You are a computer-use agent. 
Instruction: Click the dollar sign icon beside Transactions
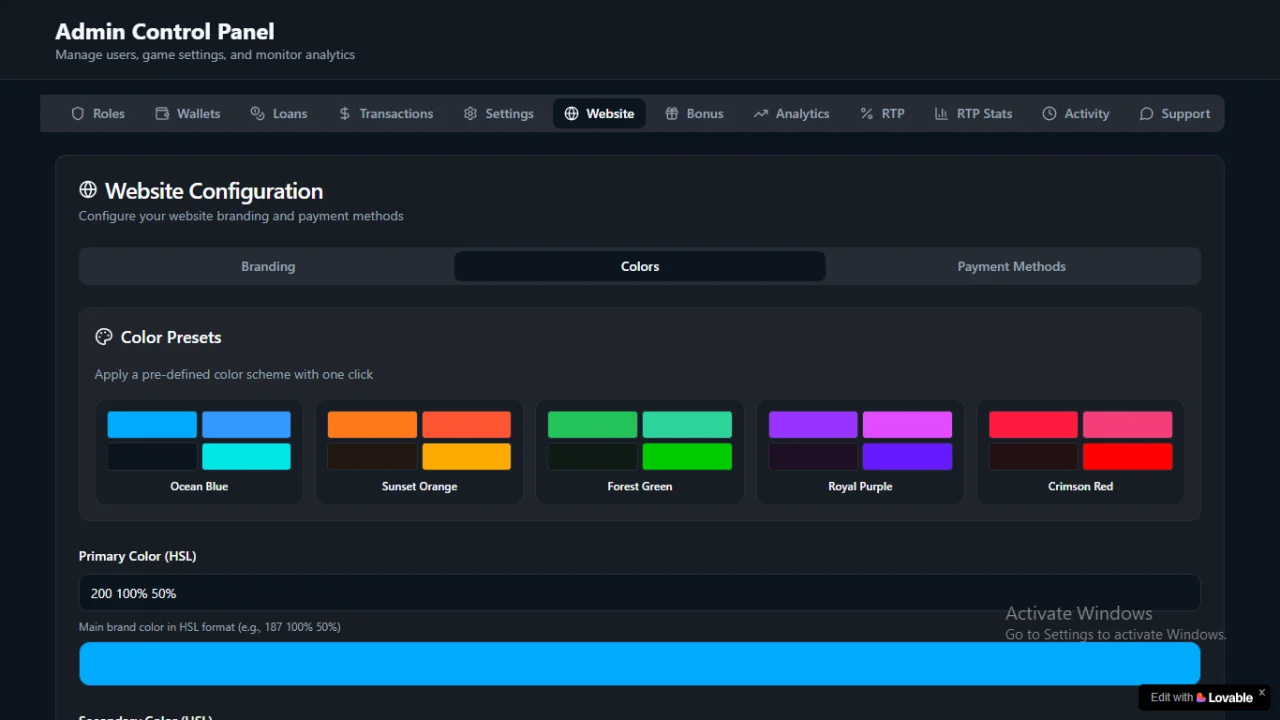[344, 114]
